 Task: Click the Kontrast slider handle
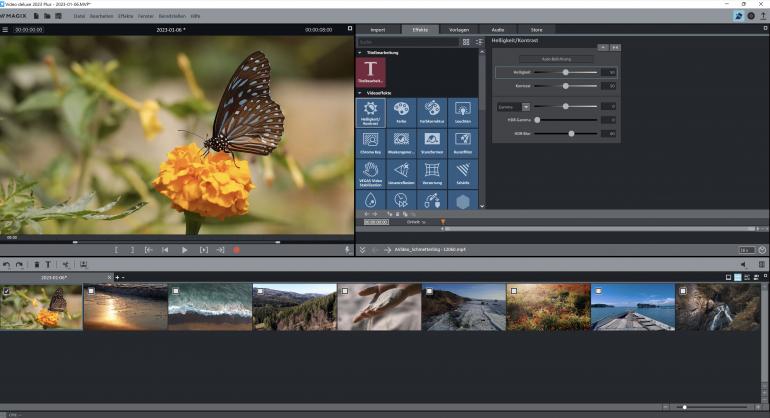(566, 86)
